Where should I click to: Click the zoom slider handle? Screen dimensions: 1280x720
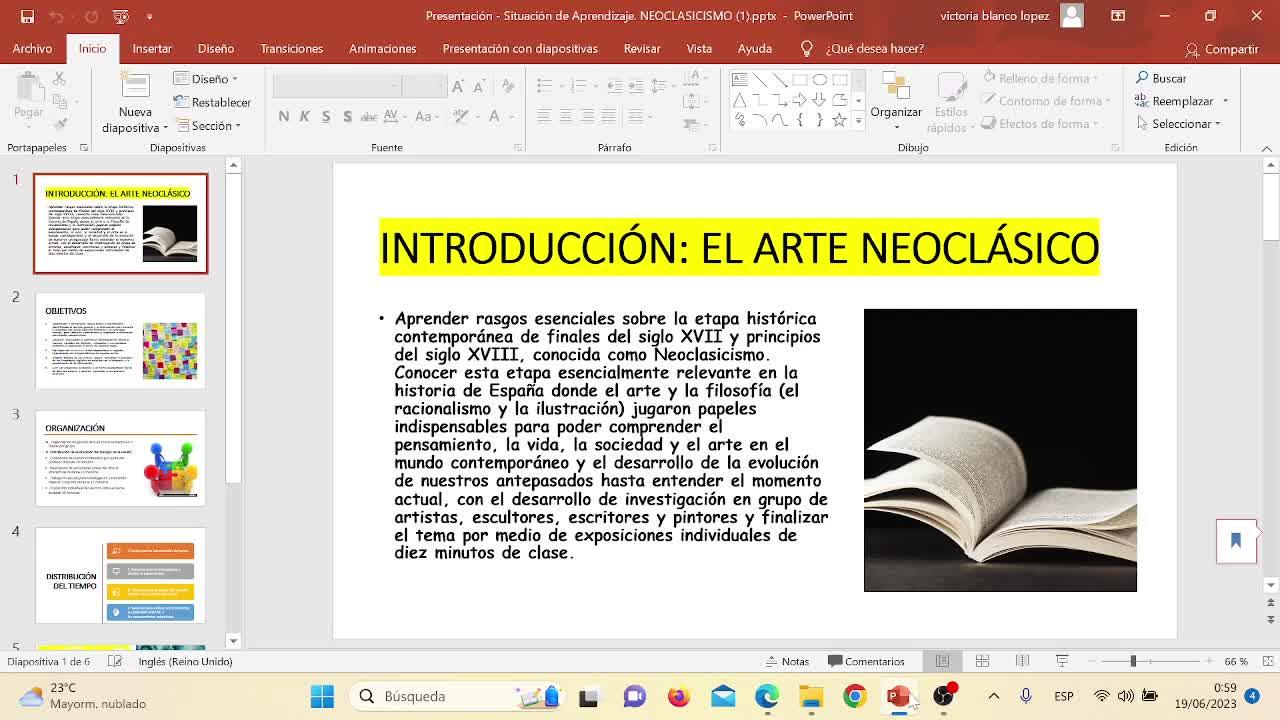click(1133, 661)
